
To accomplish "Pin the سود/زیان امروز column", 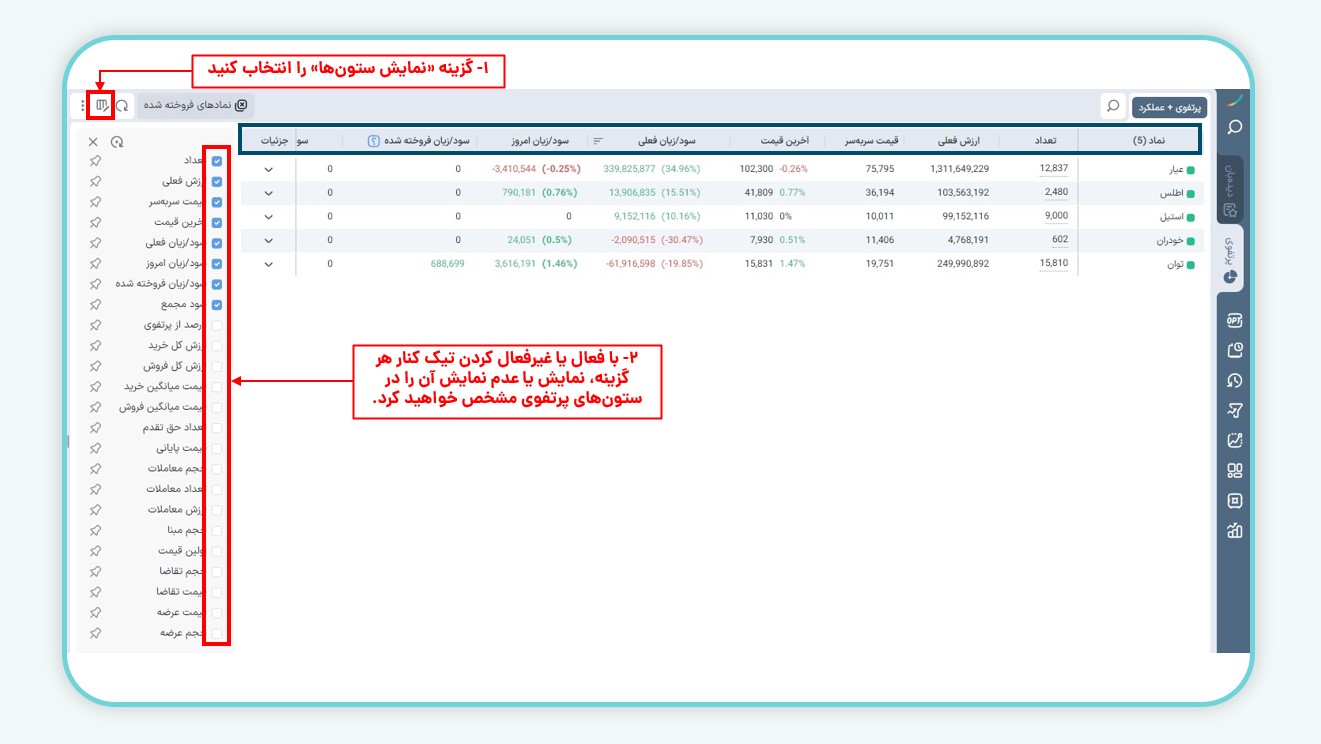I will [95, 264].
